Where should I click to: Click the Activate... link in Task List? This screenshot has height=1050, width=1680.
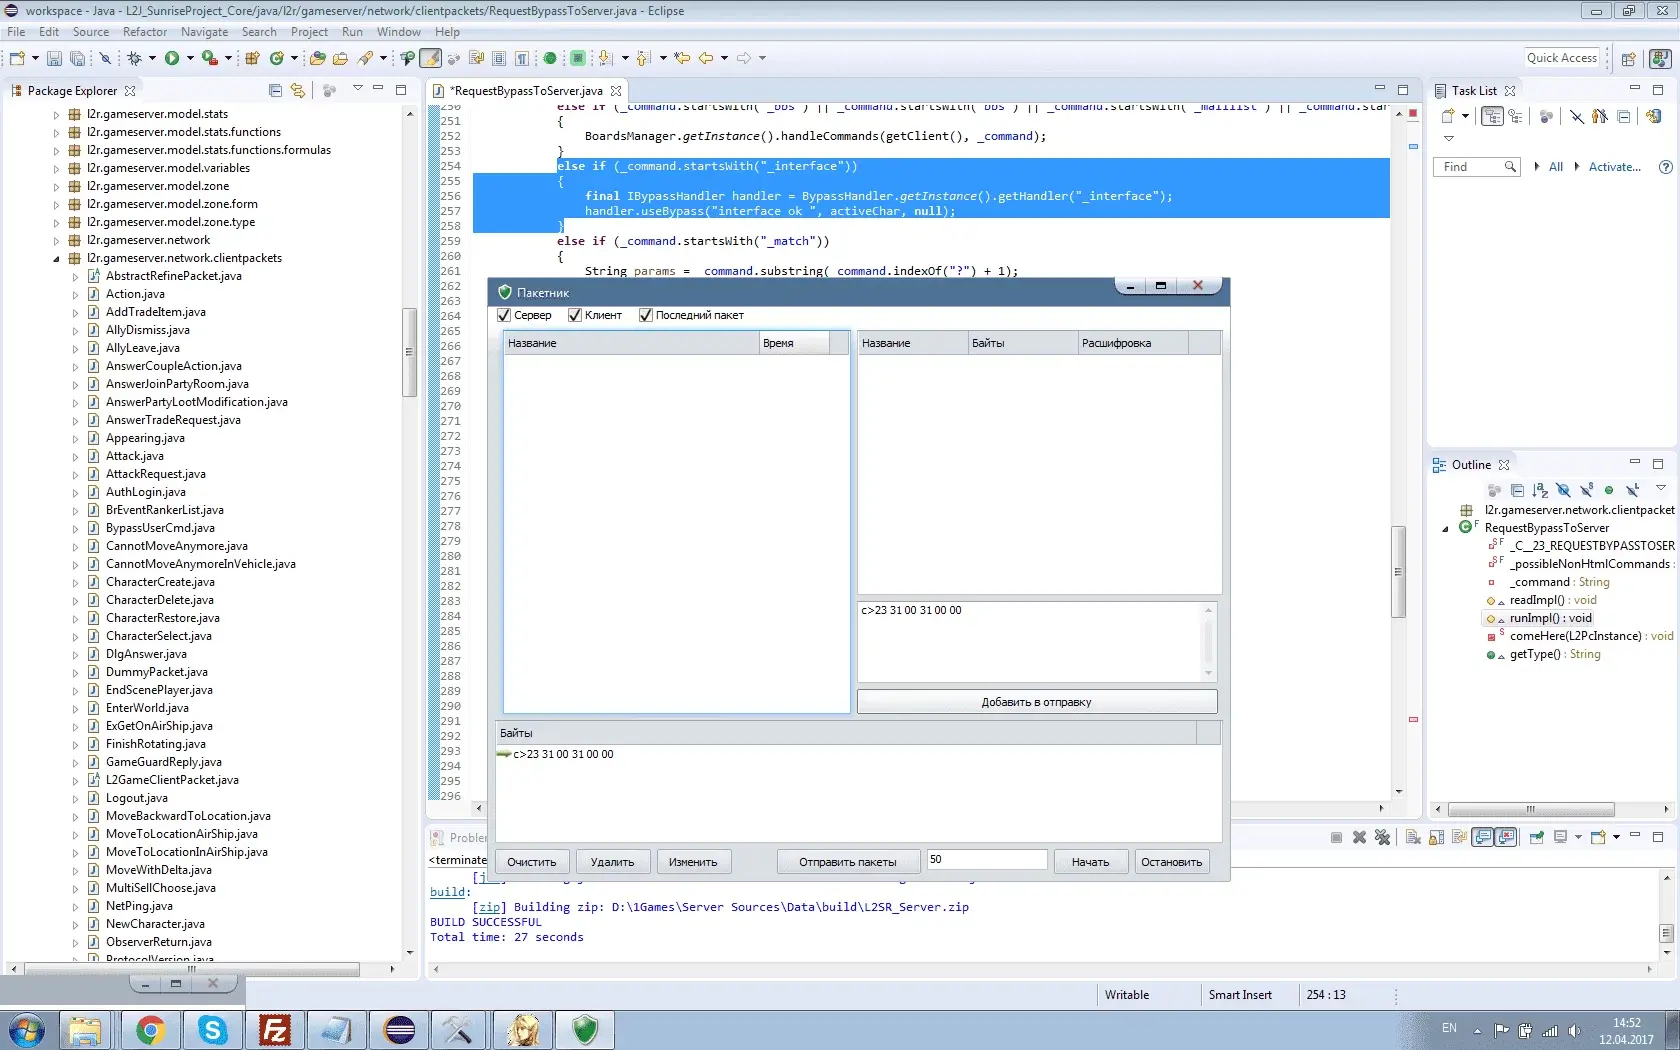(x=1614, y=167)
